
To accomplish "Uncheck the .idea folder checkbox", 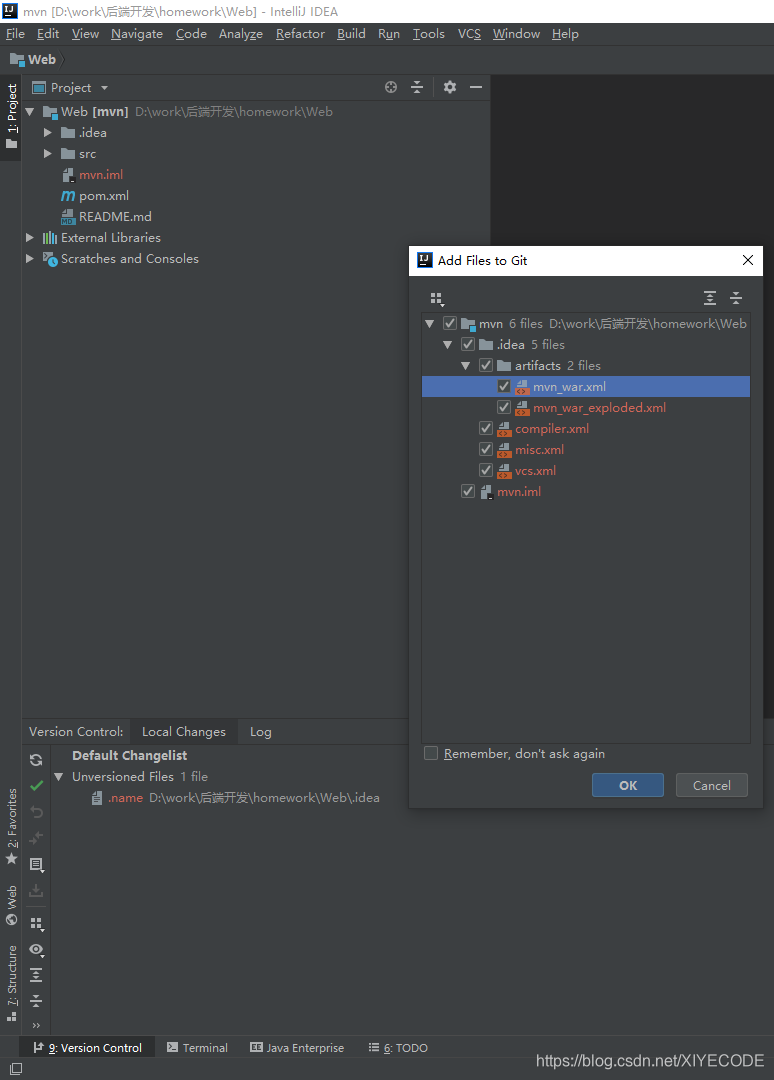I will click(468, 344).
